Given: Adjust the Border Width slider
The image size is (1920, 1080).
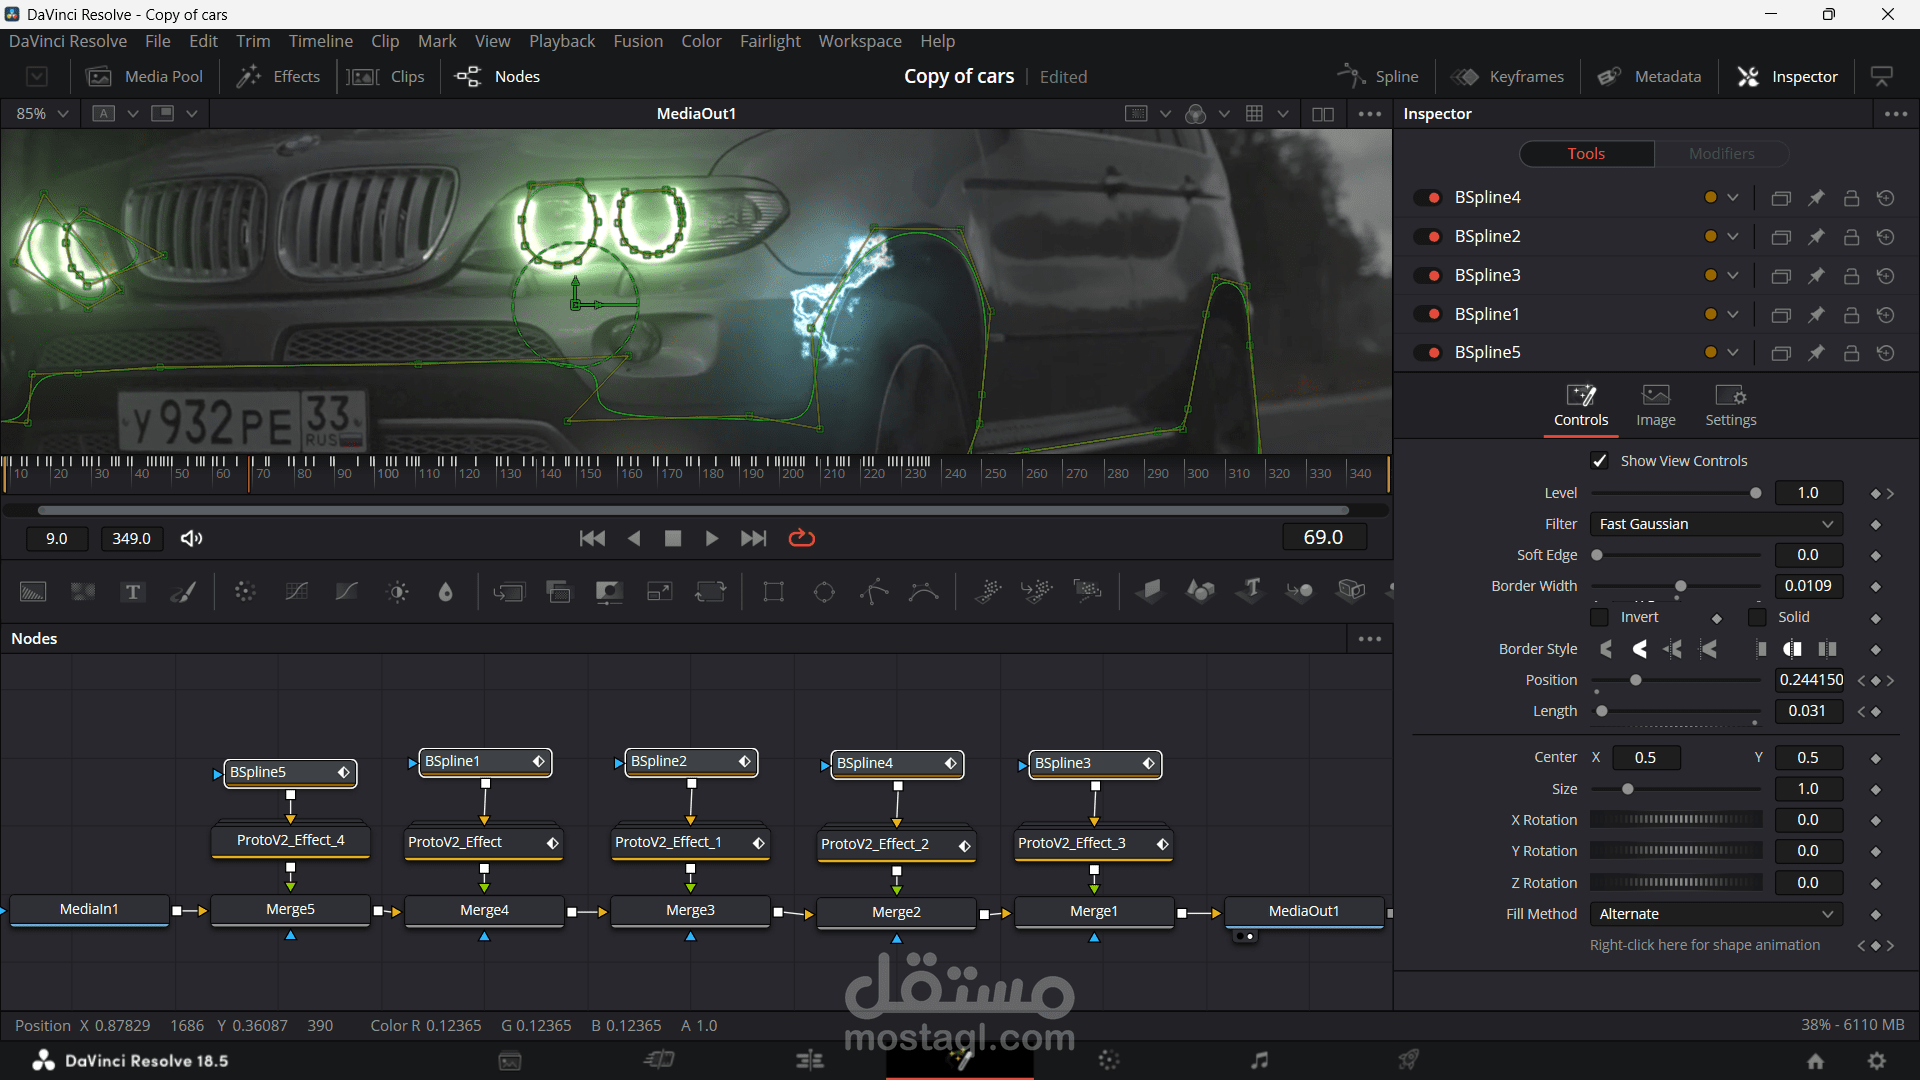Looking at the screenshot, I should click(x=1680, y=586).
